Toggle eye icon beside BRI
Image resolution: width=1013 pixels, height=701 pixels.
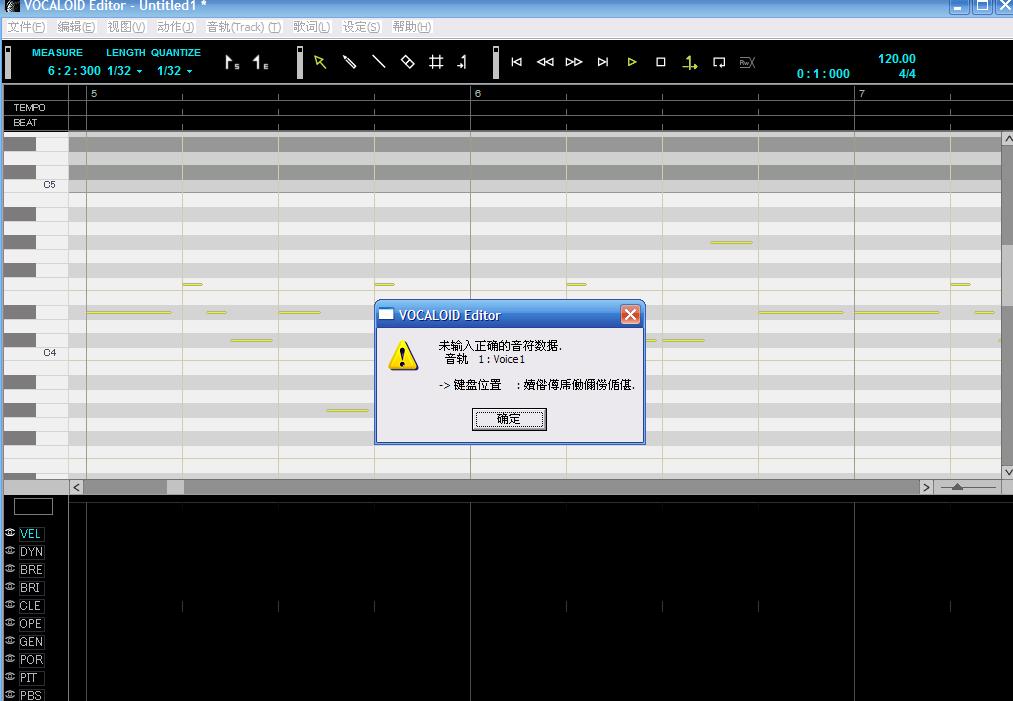coord(10,587)
